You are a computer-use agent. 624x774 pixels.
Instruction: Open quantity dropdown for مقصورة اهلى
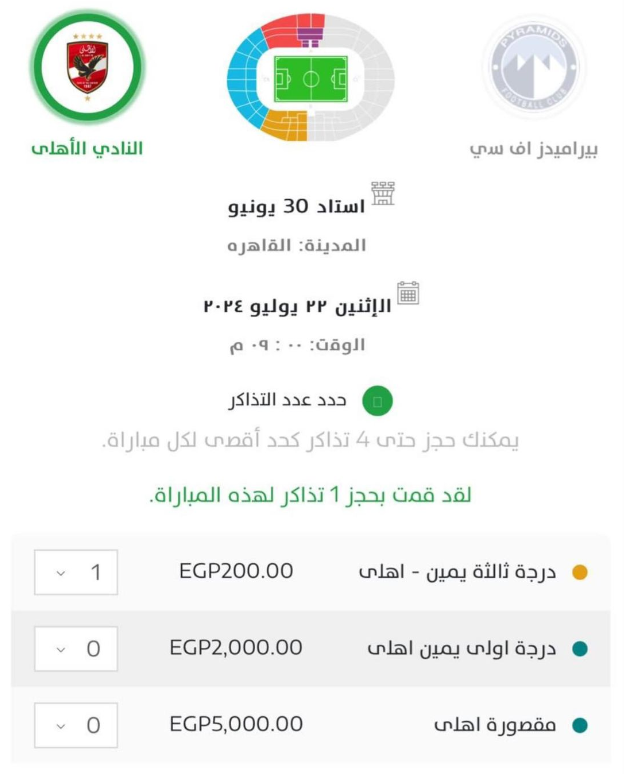point(76,725)
